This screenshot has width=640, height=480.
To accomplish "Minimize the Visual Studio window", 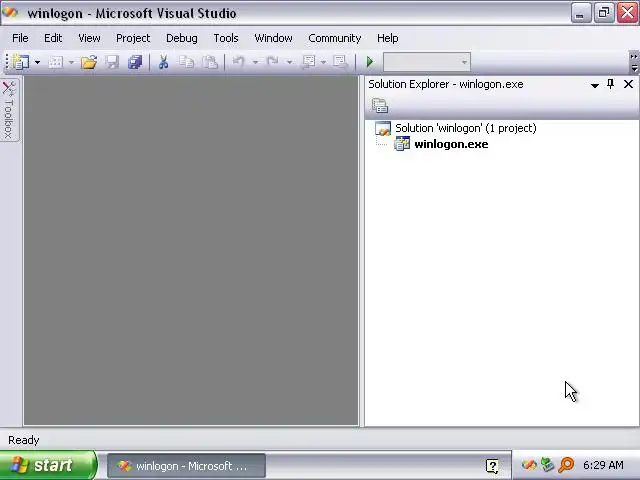I will tap(580, 13).
